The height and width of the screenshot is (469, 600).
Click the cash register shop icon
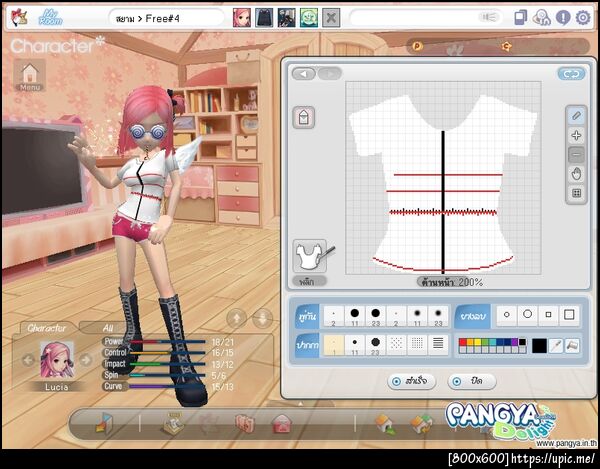click(173, 423)
